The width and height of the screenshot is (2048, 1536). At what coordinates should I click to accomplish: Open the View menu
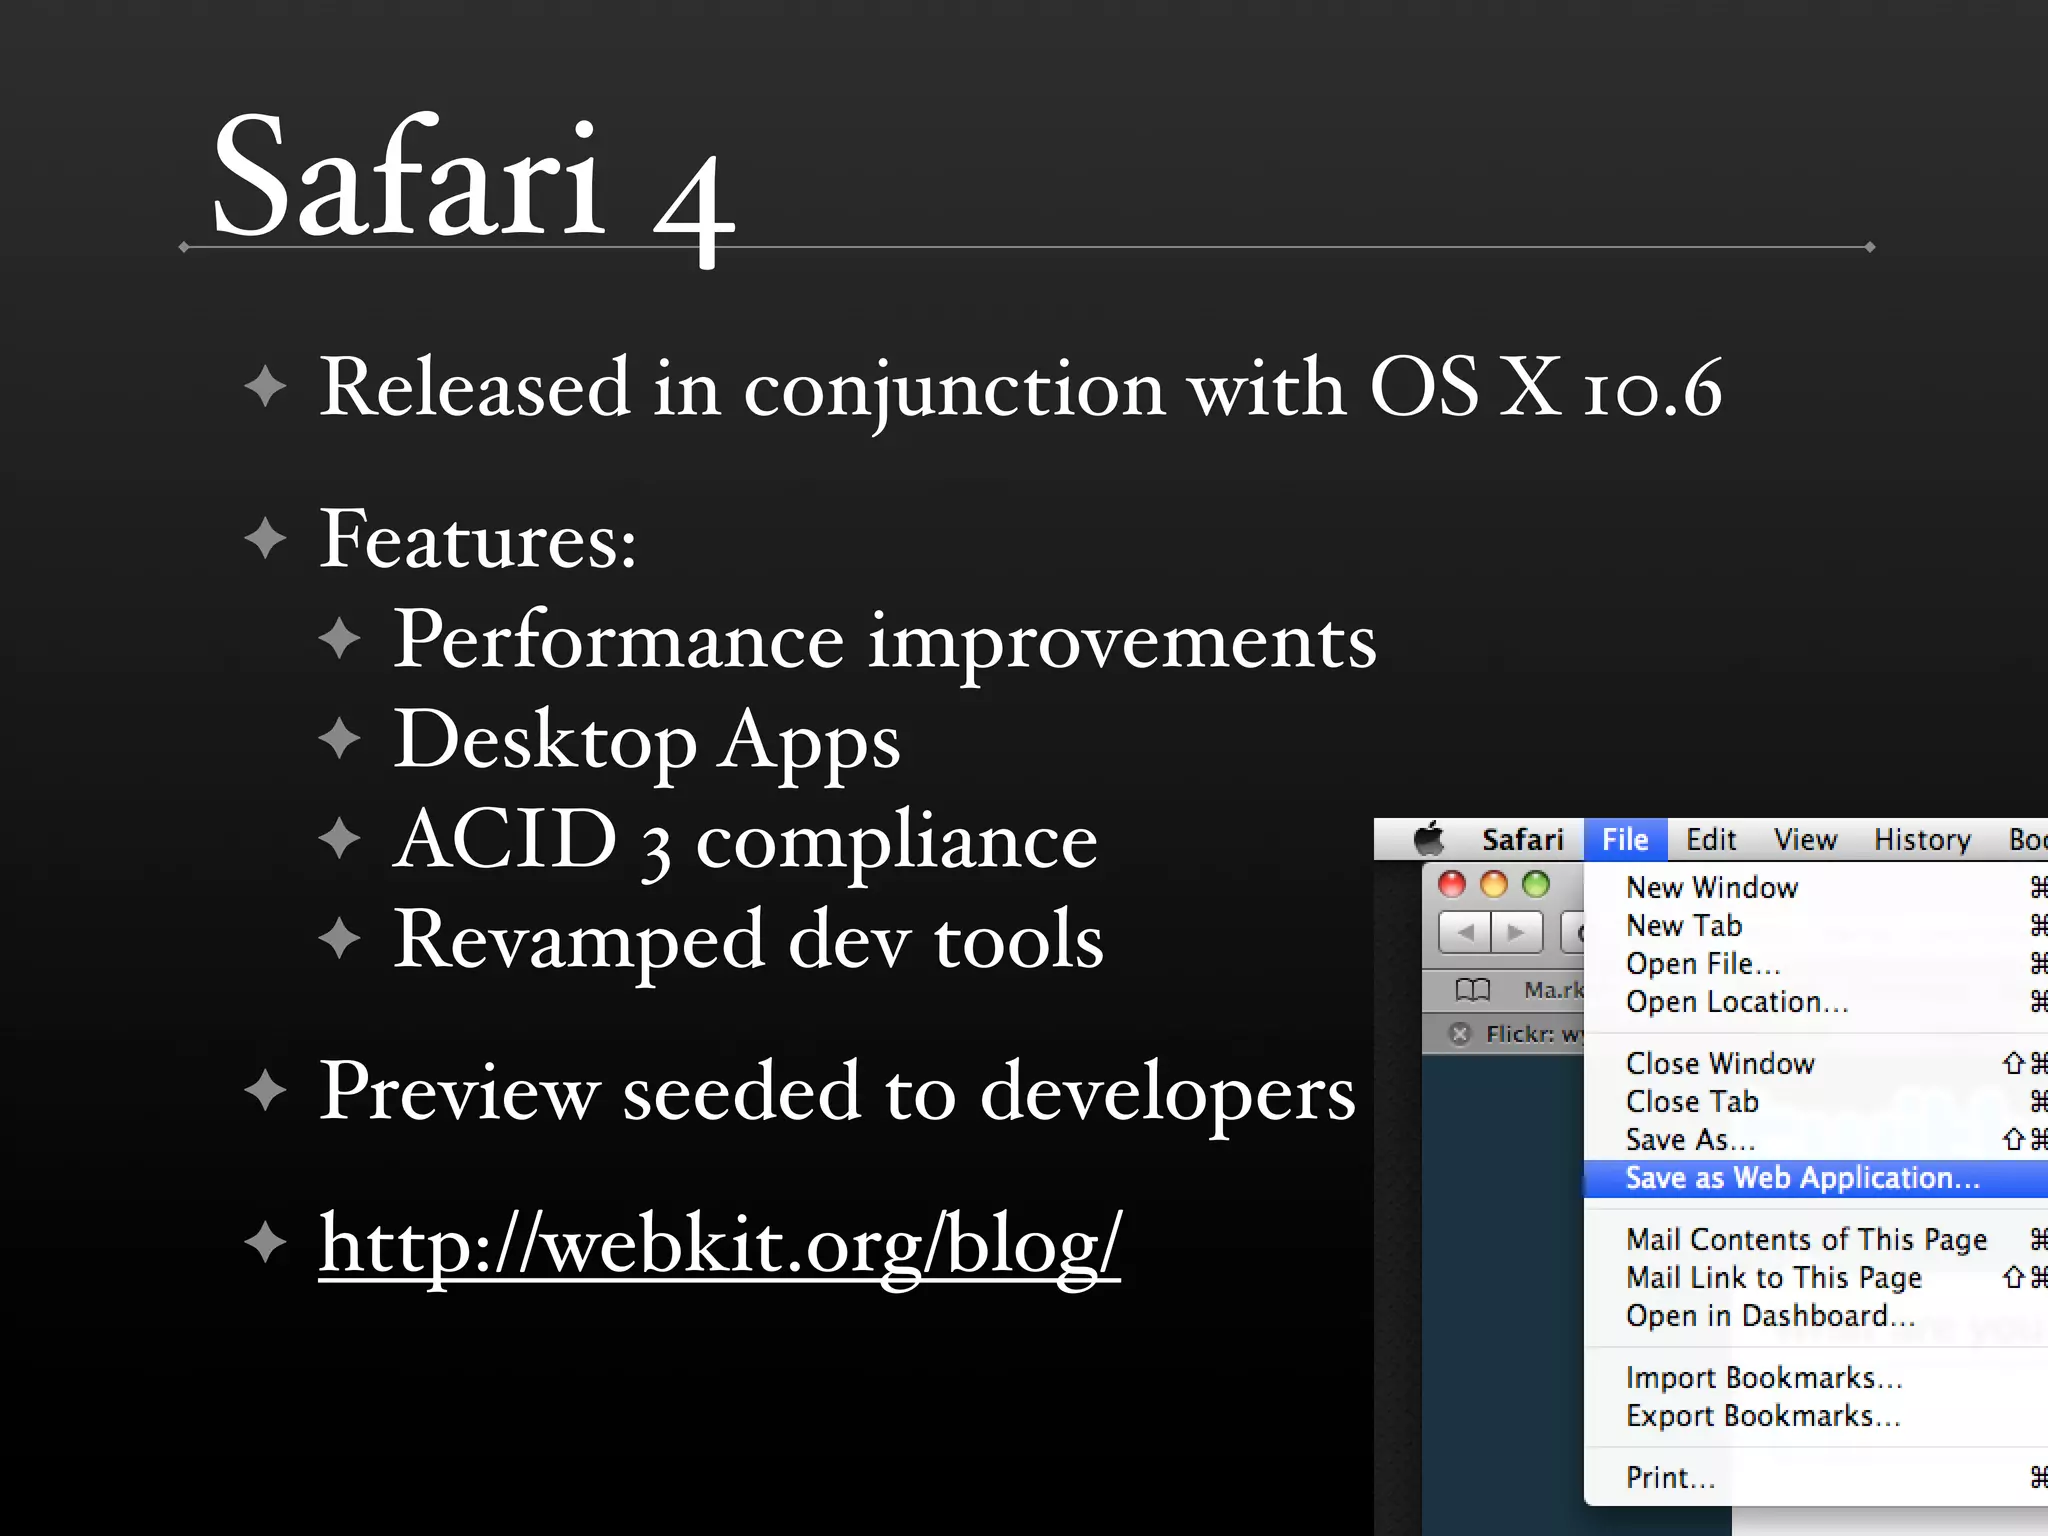click(1805, 840)
